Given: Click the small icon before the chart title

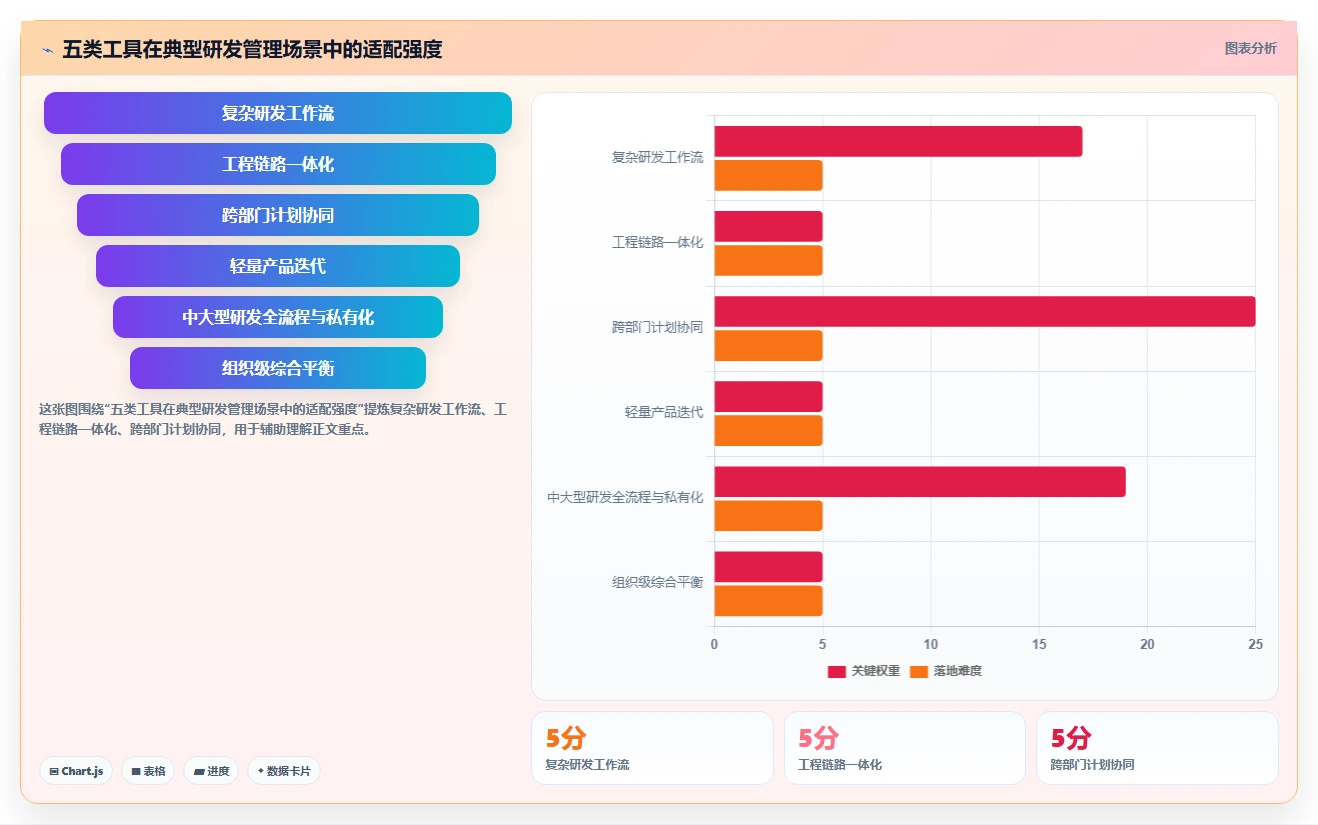Looking at the screenshot, I should [x=47, y=49].
